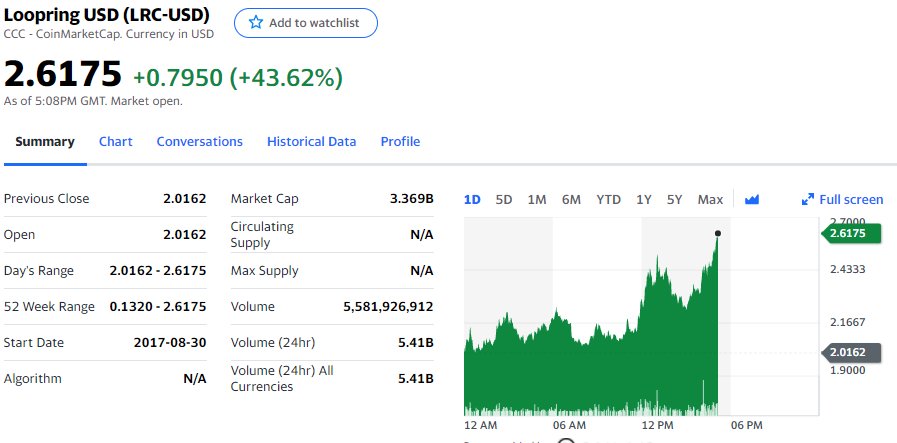Click the green 2.6175 current price label
The image size is (897, 443).
click(x=851, y=234)
